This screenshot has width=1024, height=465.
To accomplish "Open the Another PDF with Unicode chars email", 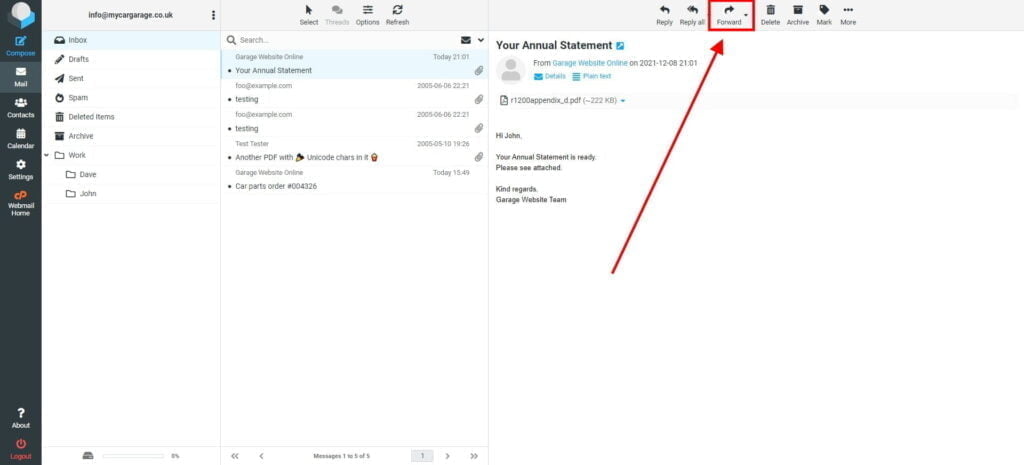I will 355,152.
